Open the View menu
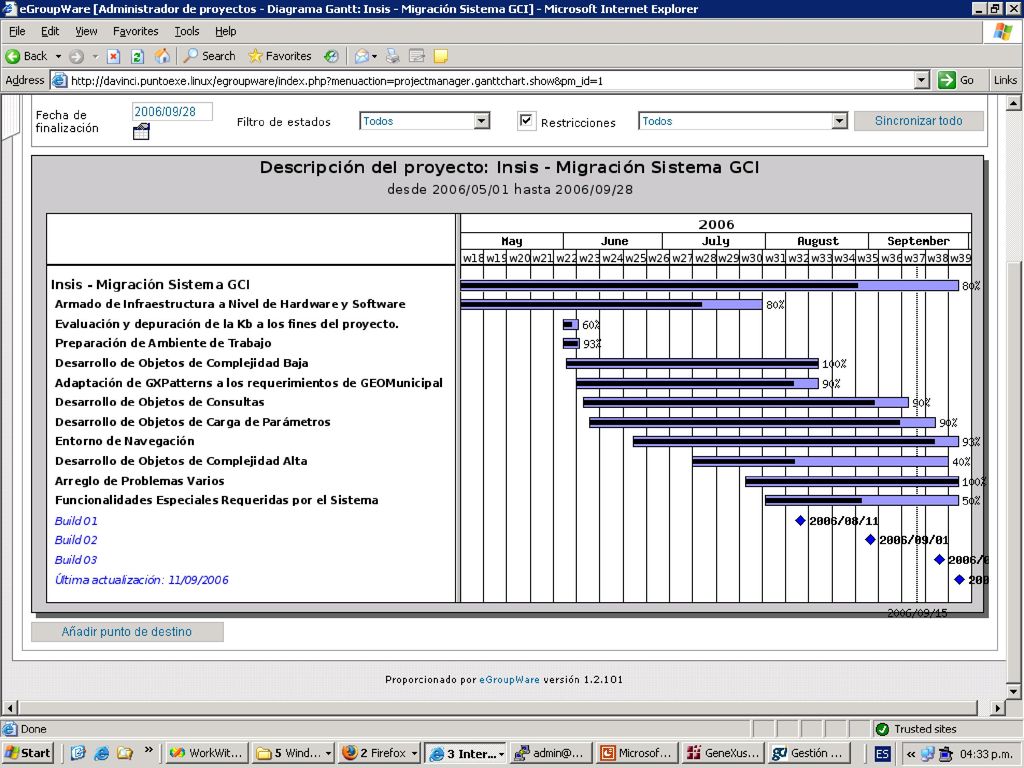Image resolution: width=1024 pixels, height=768 pixels. pos(86,31)
